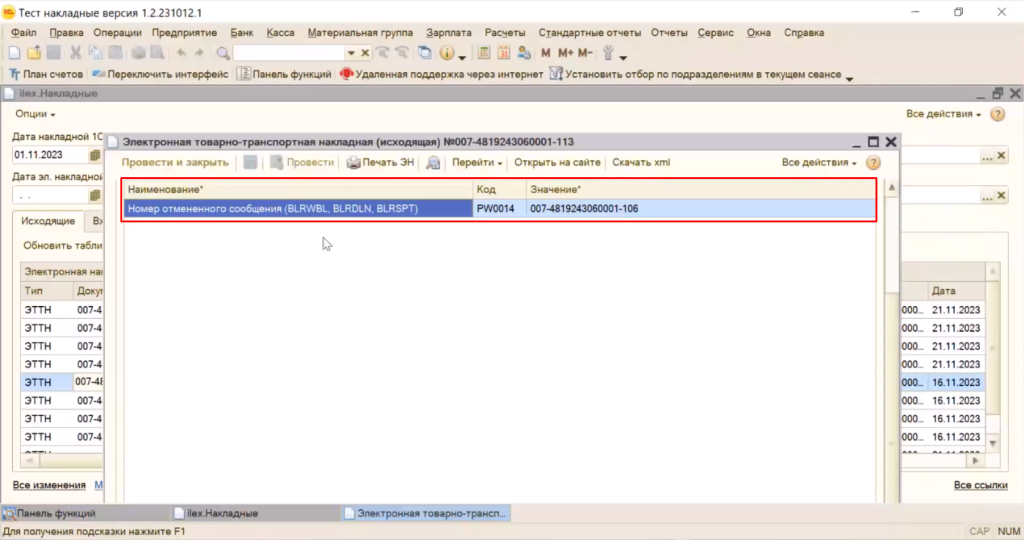
Task: Click the Скачать xml button
Action: (641, 162)
